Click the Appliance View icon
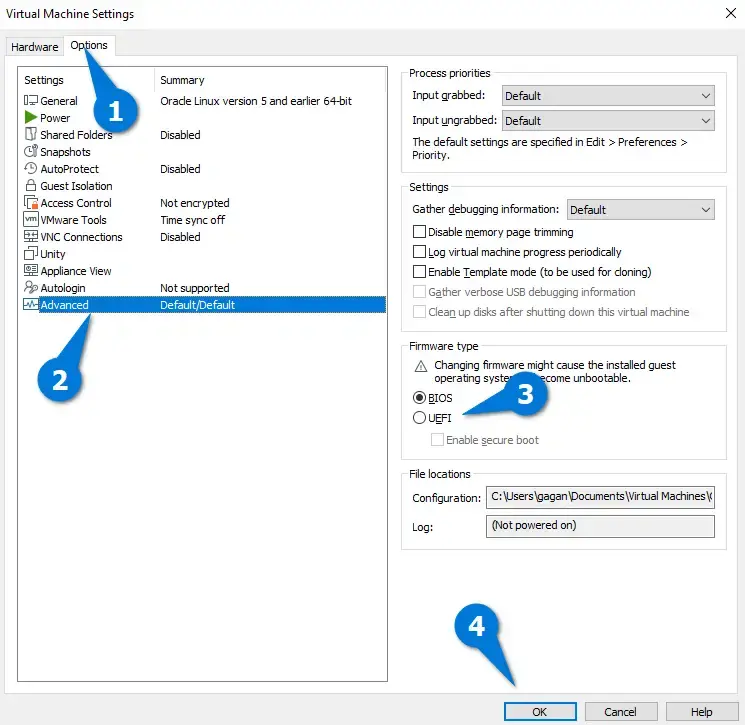This screenshot has height=725, width=745. [31, 270]
